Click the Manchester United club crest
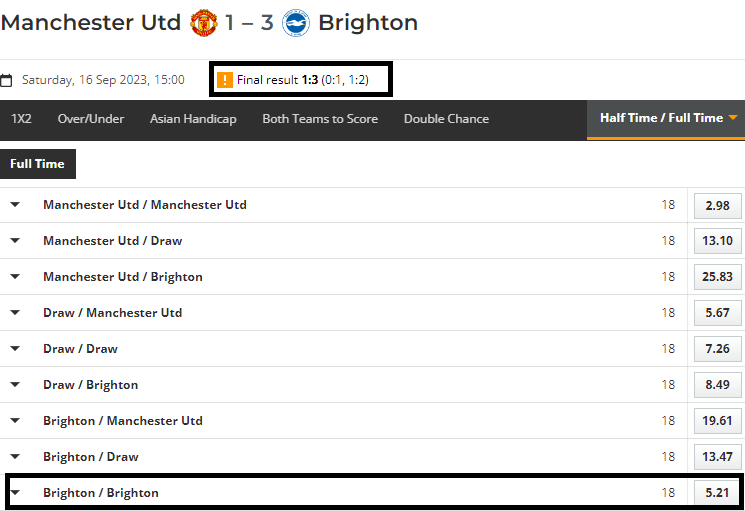This screenshot has width=745, height=511. [203, 23]
